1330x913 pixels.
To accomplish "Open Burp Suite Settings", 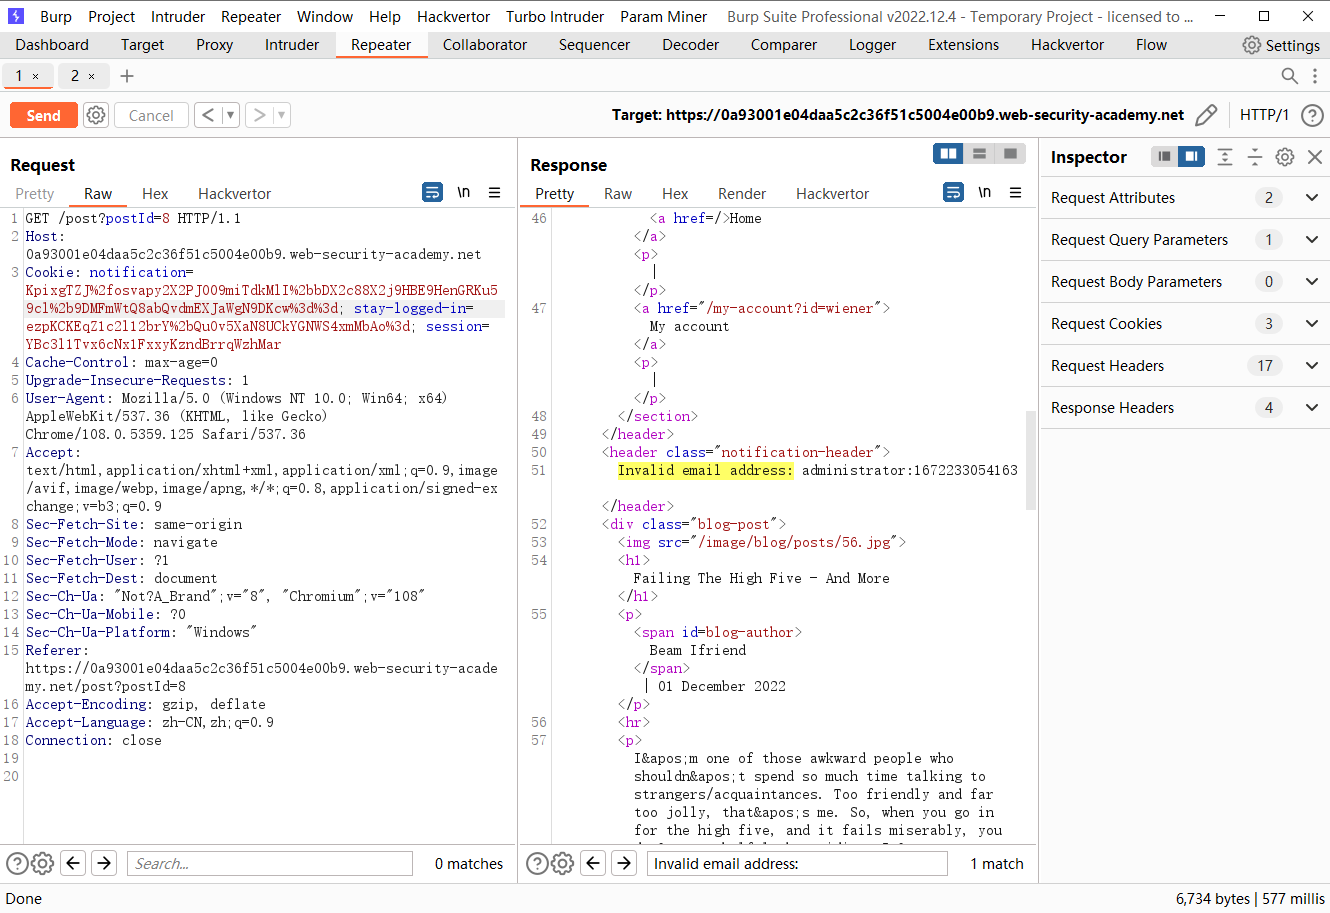I will click(x=1281, y=45).
